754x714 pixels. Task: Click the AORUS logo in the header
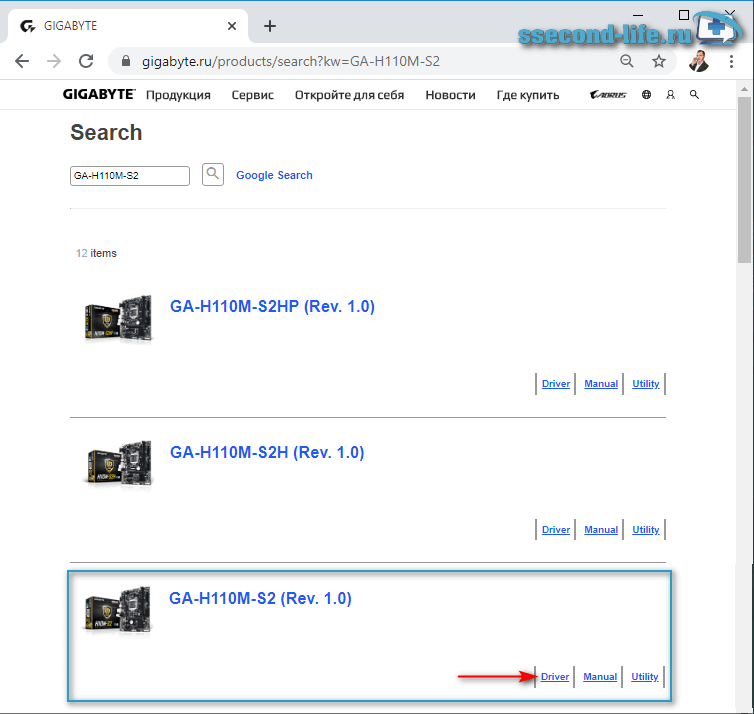[608, 95]
